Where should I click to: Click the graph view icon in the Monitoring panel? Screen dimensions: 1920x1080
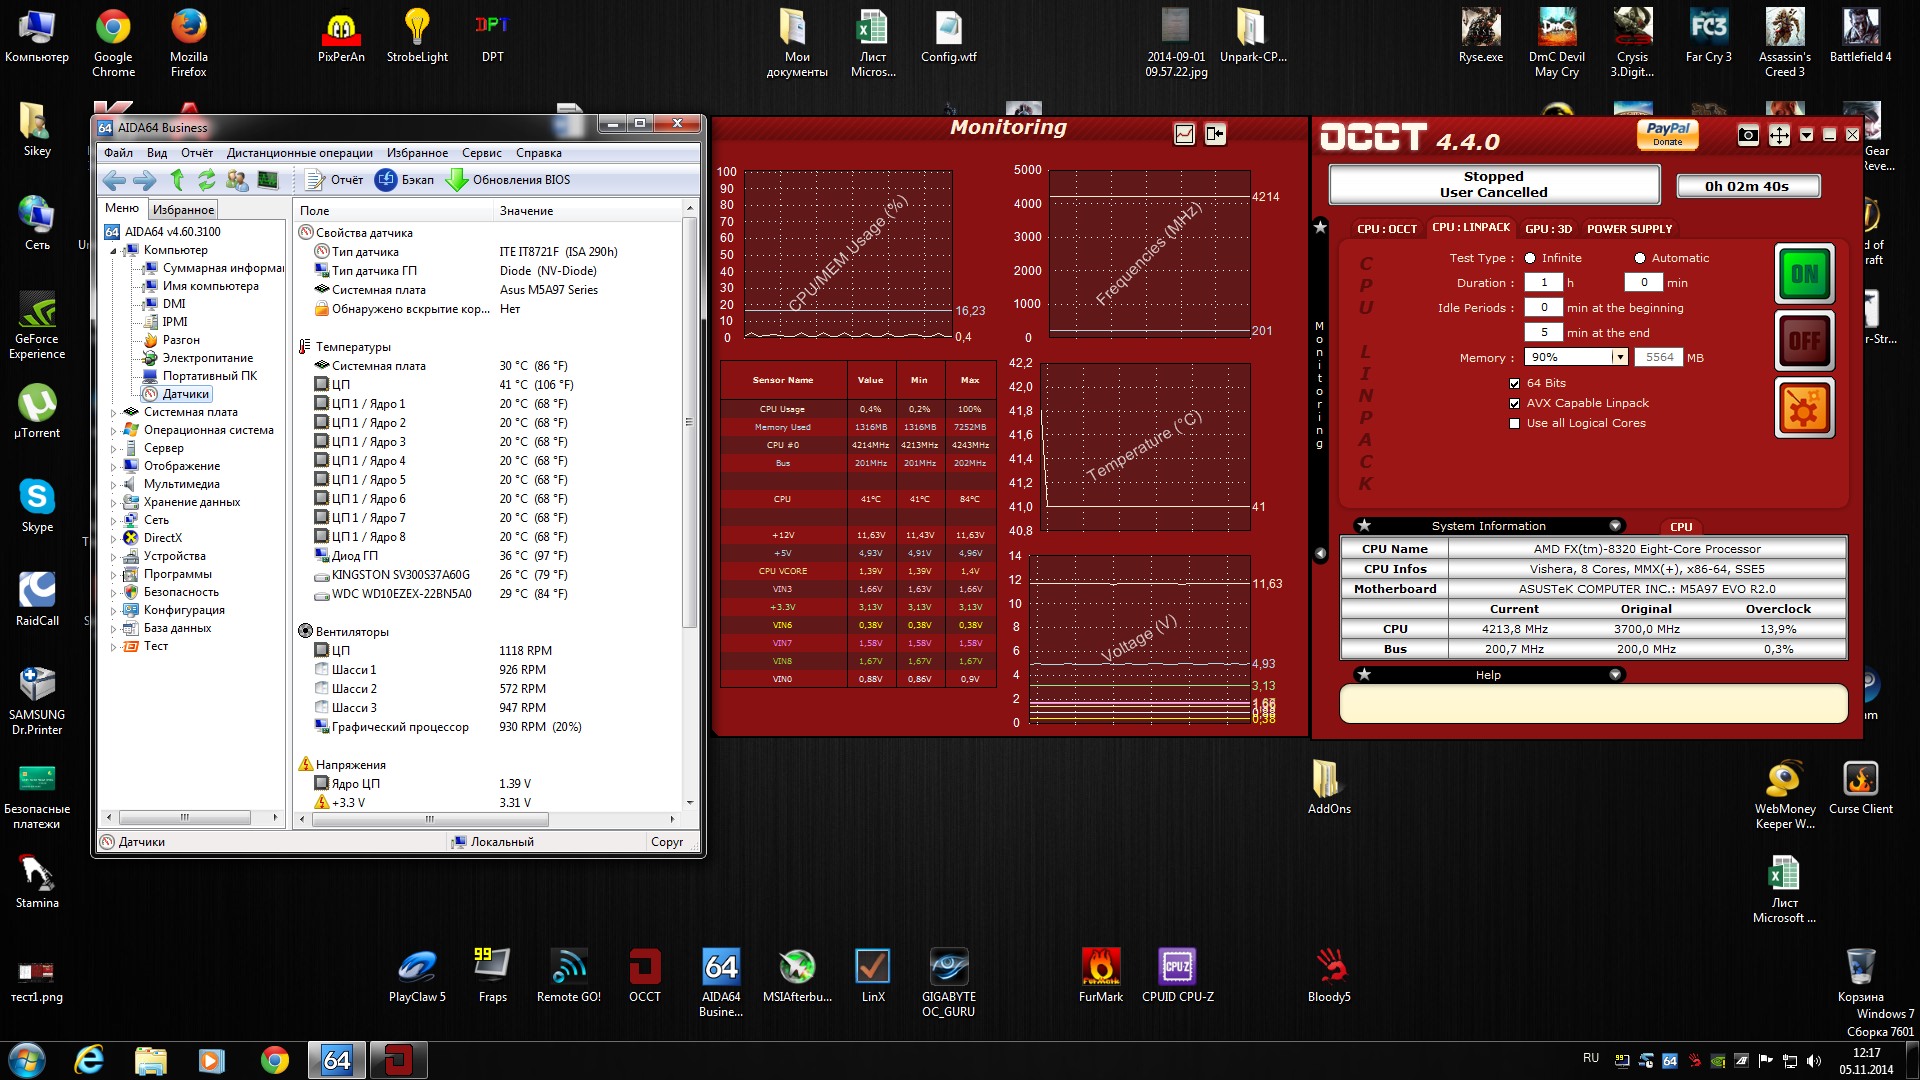pyautogui.click(x=1184, y=134)
